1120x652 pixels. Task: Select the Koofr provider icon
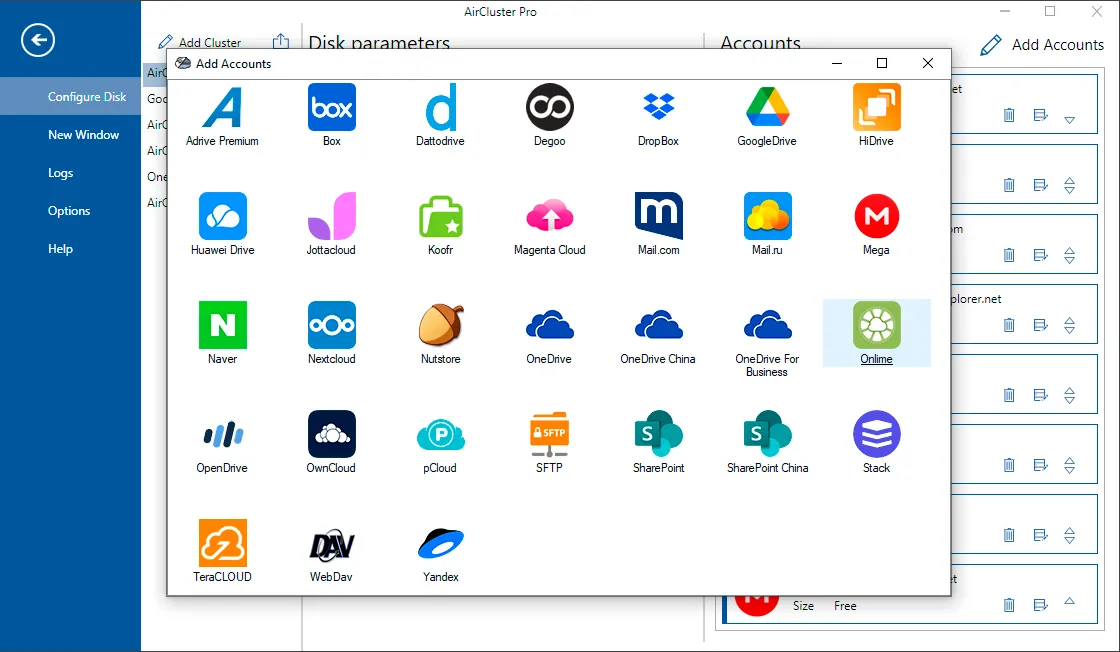click(441, 216)
